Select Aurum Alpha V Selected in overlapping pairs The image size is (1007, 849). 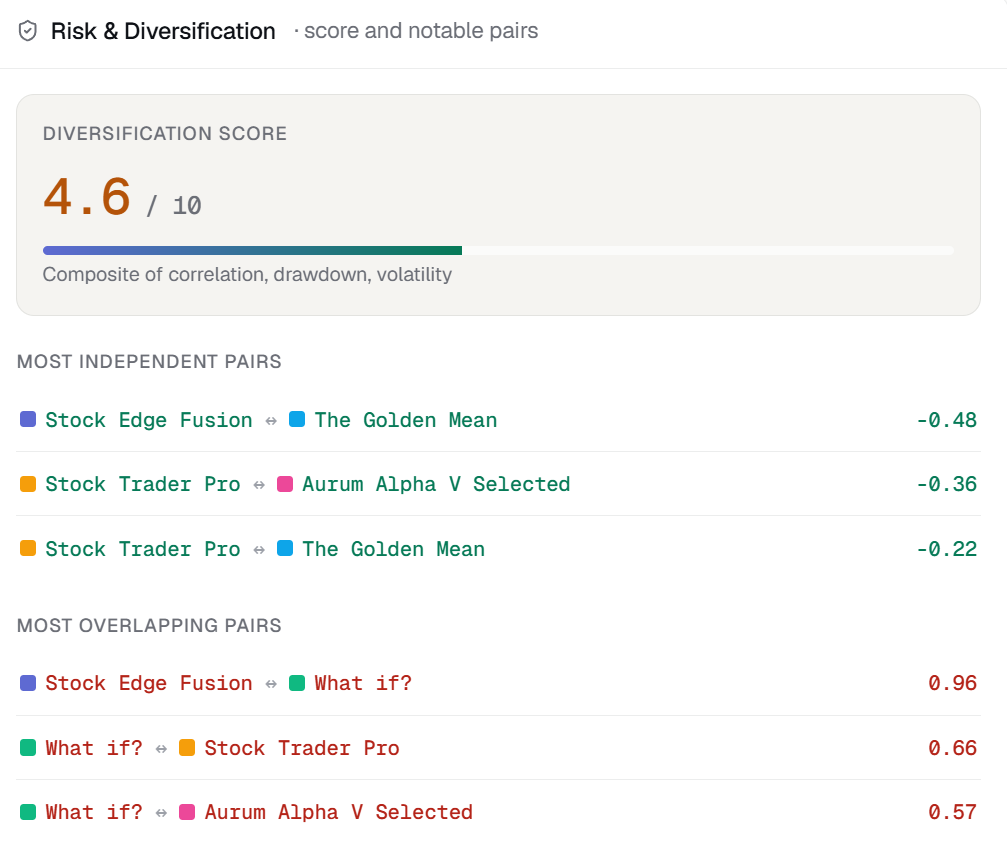click(338, 812)
